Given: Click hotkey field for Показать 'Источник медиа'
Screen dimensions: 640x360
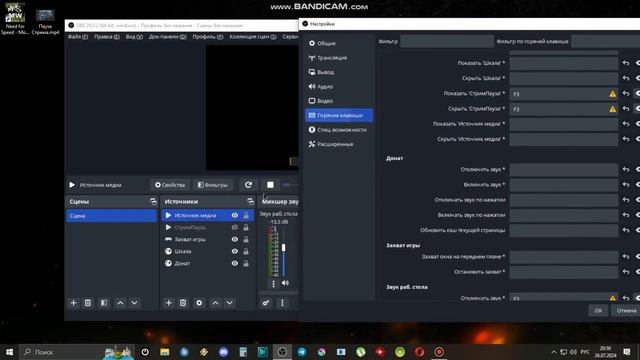Looking at the screenshot, I should [563, 124].
